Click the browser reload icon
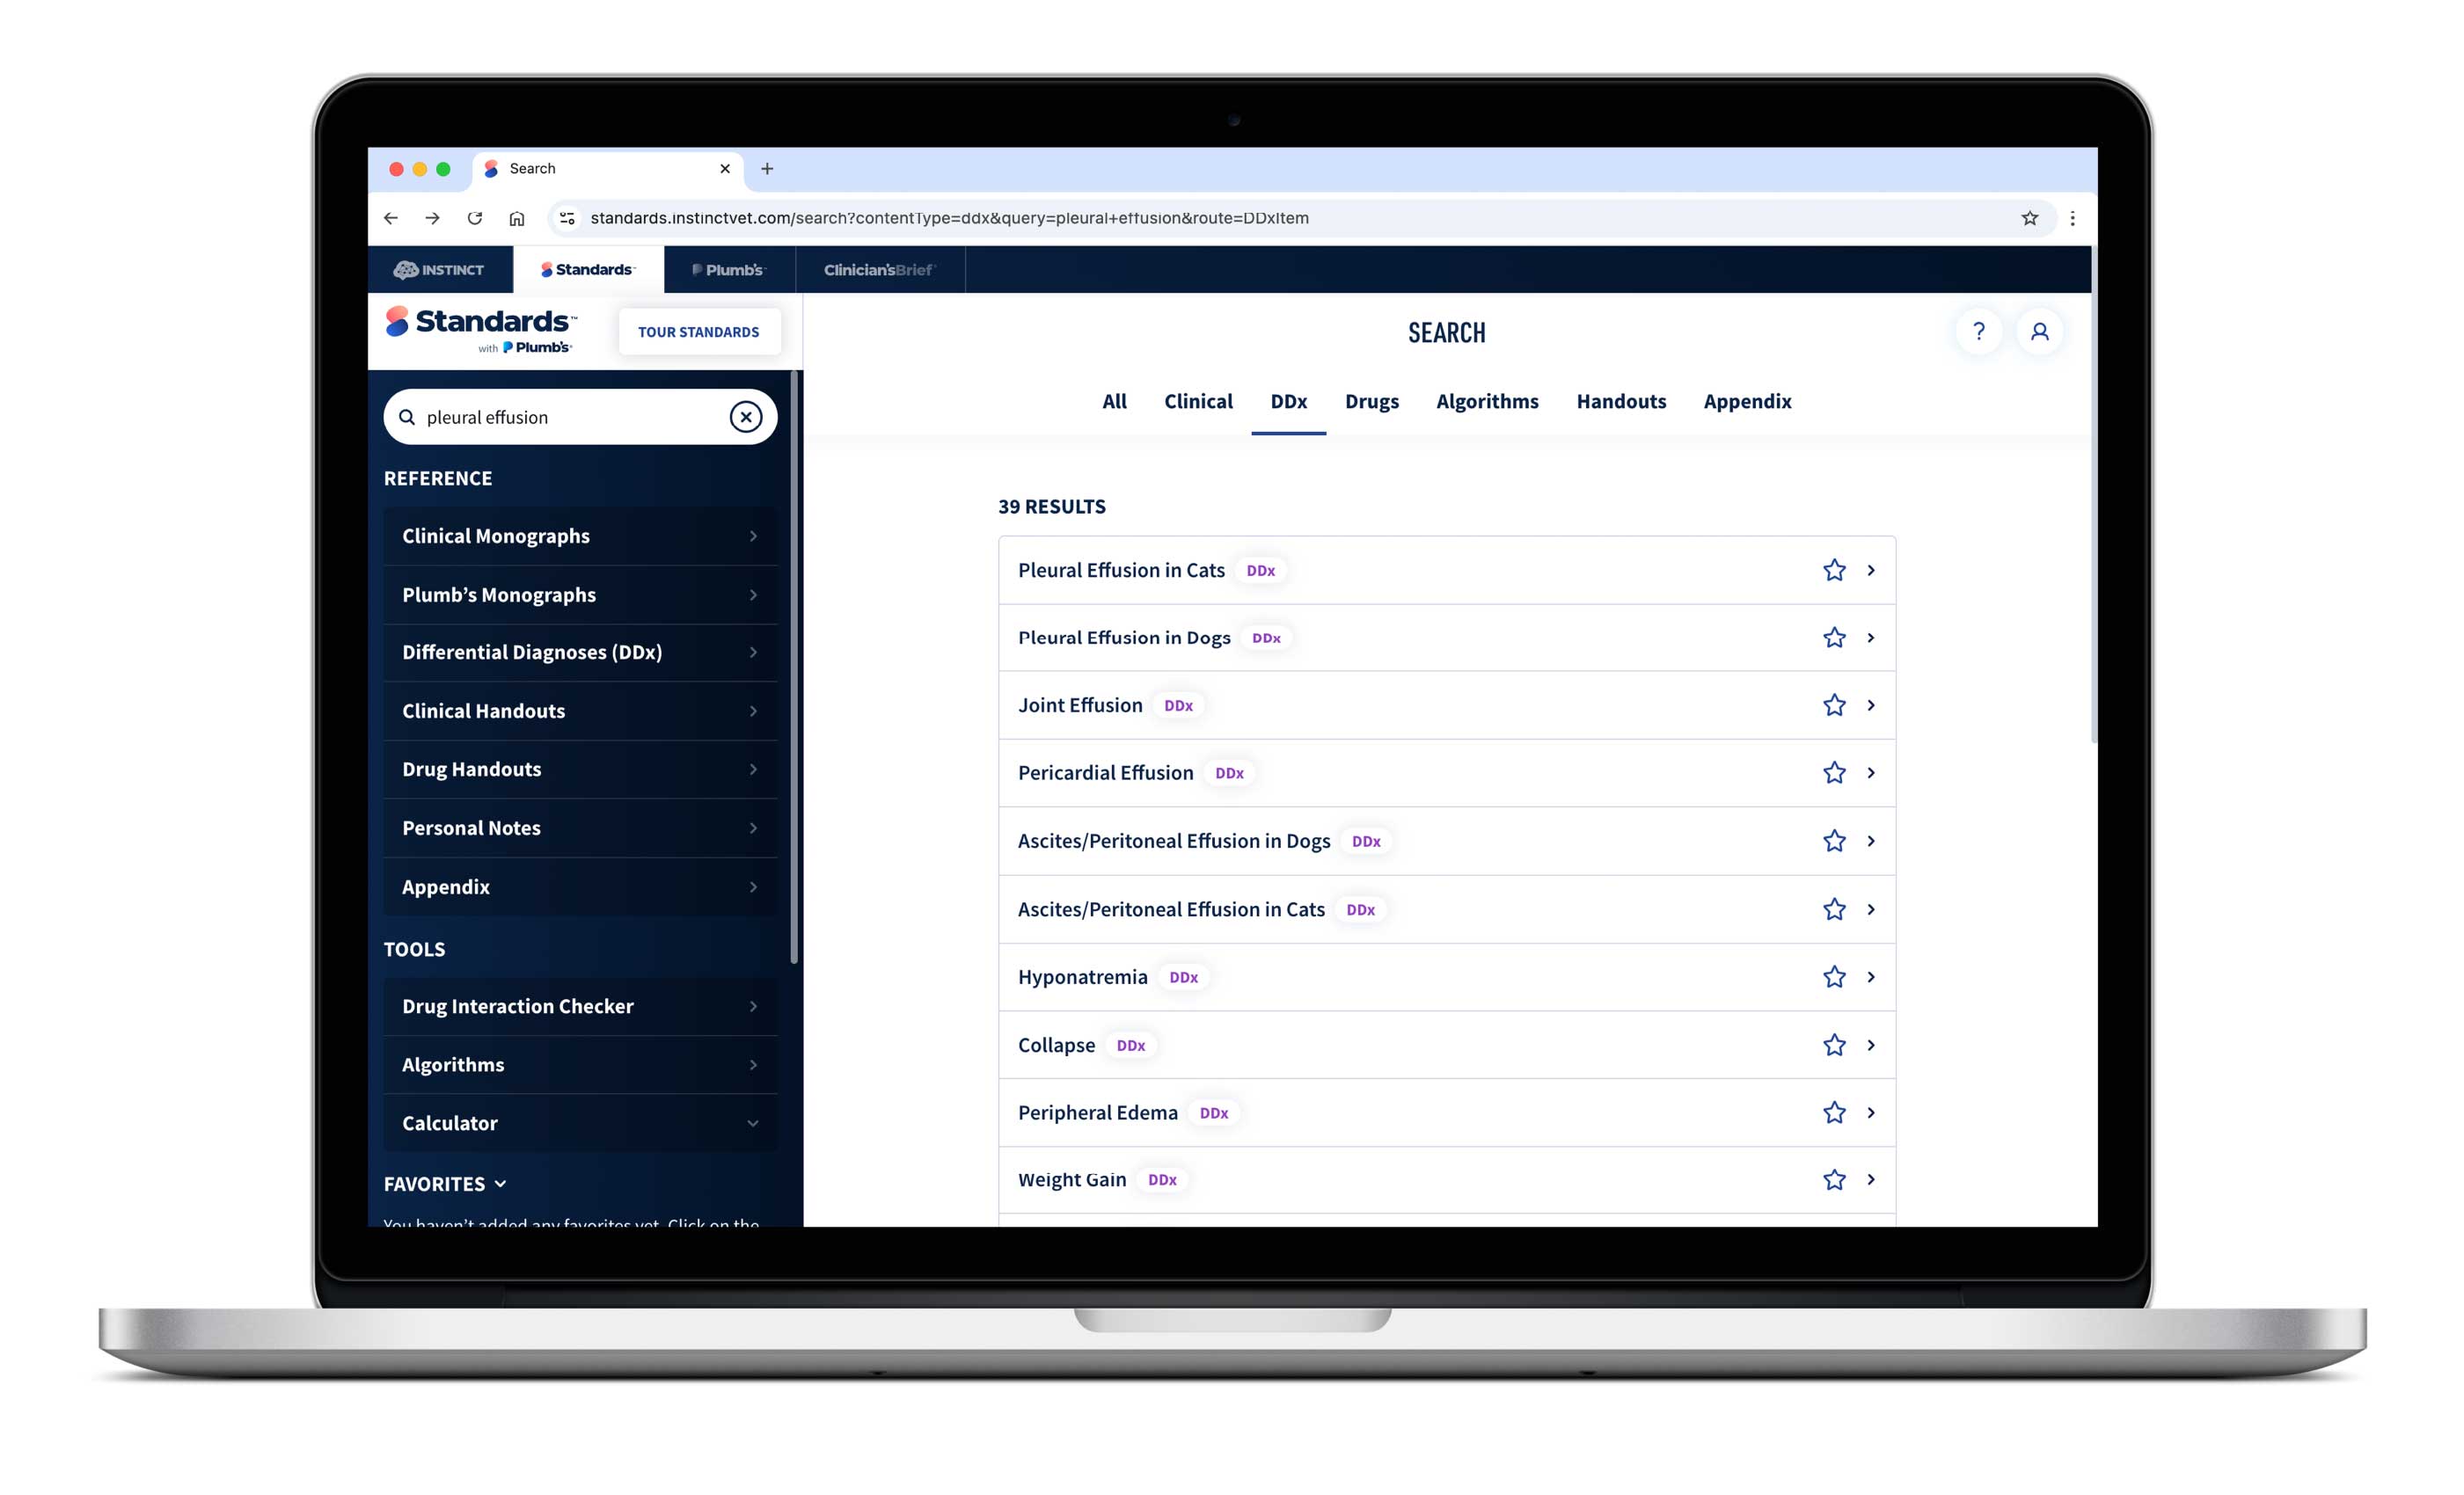Screen dimensions: 2464x1495 tap(475, 218)
